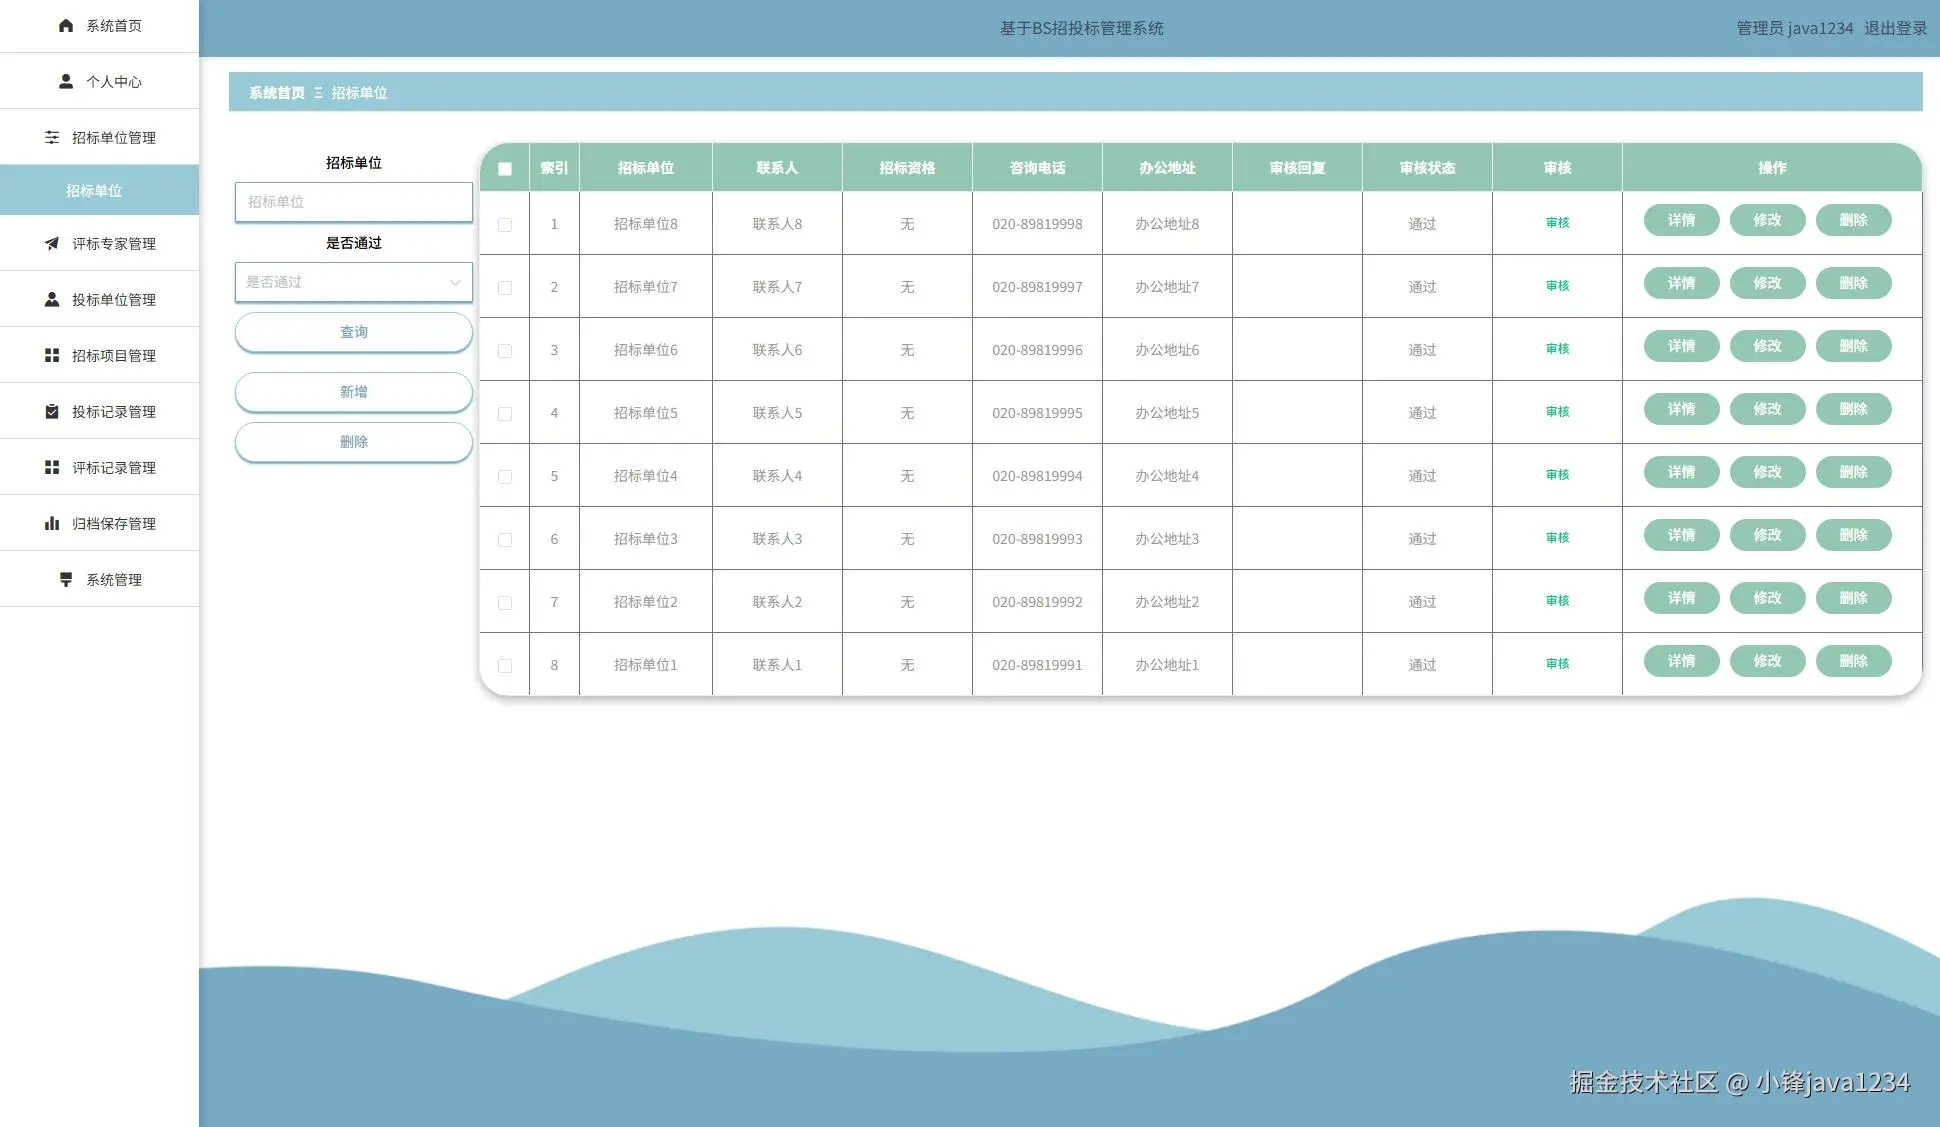
Task: Click 退出登录 in the top bar
Action: point(1895,29)
